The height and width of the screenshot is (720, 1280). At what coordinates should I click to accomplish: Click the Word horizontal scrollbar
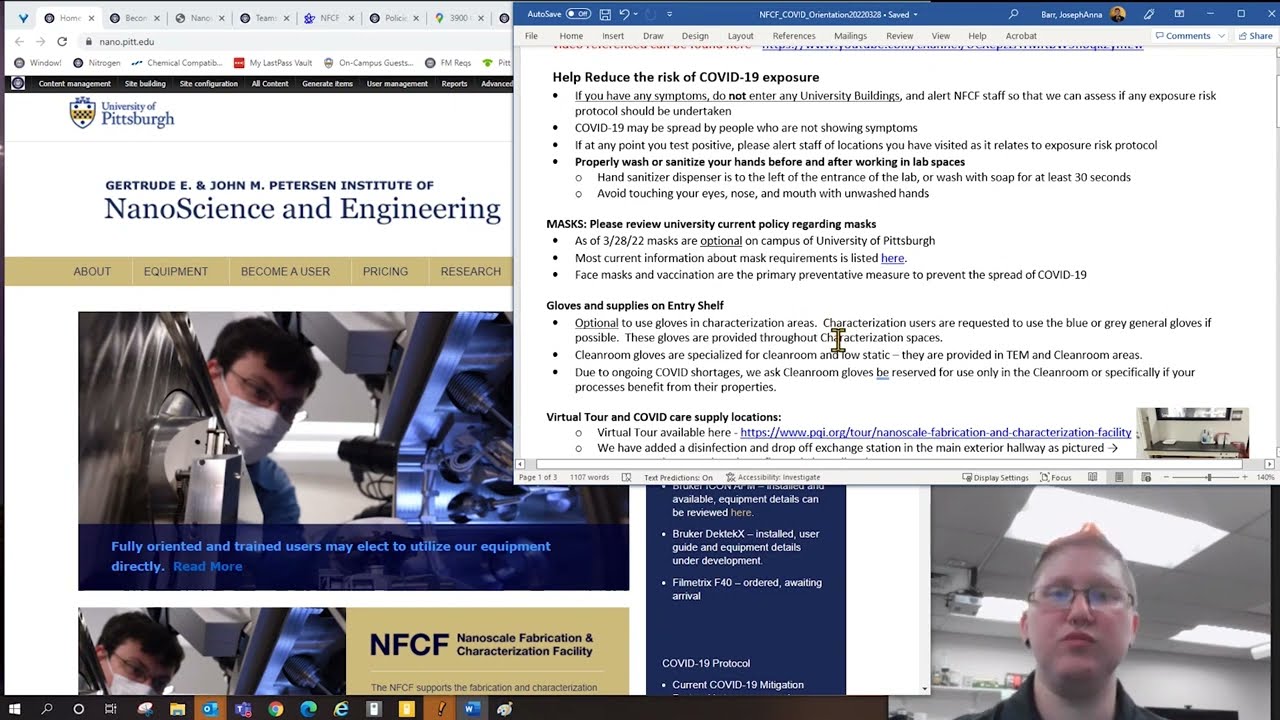click(889, 464)
